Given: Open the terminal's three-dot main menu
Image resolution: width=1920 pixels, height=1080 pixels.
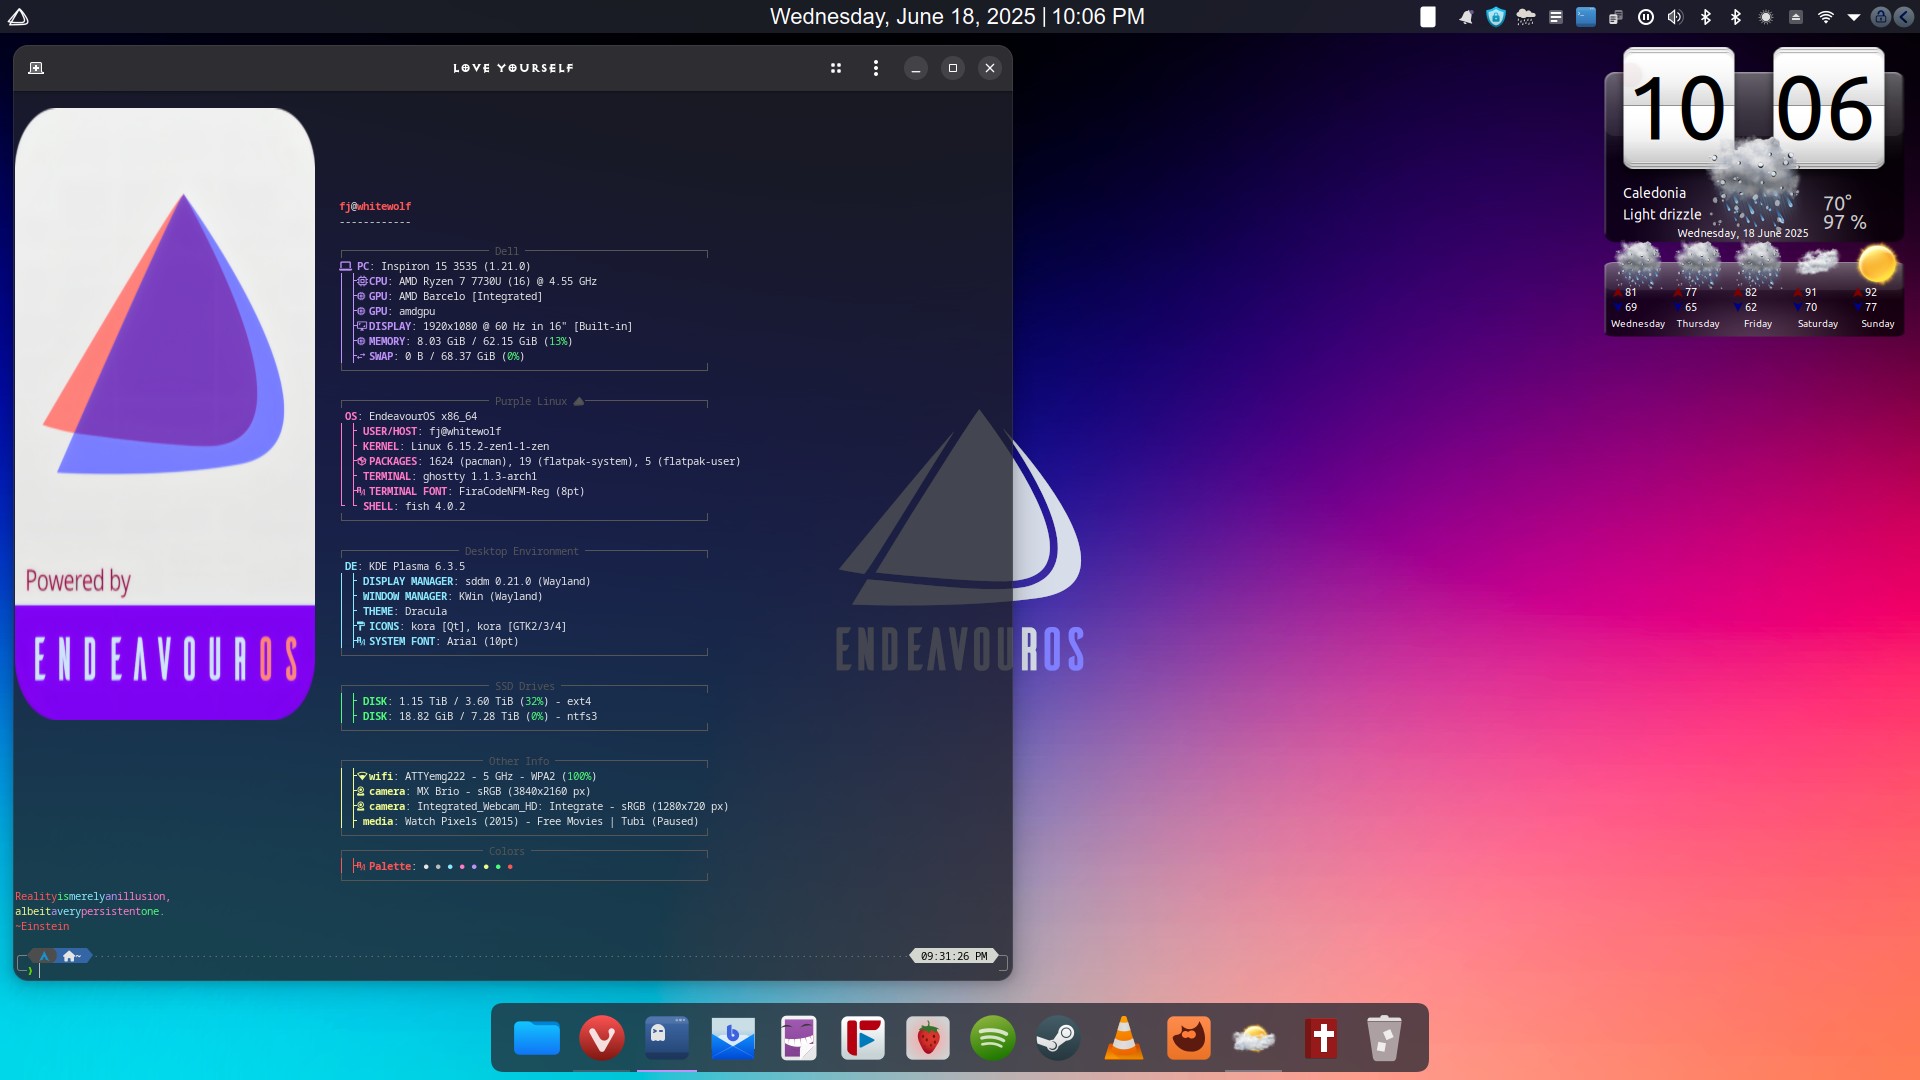Looking at the screenshot, I should (876, 68).
